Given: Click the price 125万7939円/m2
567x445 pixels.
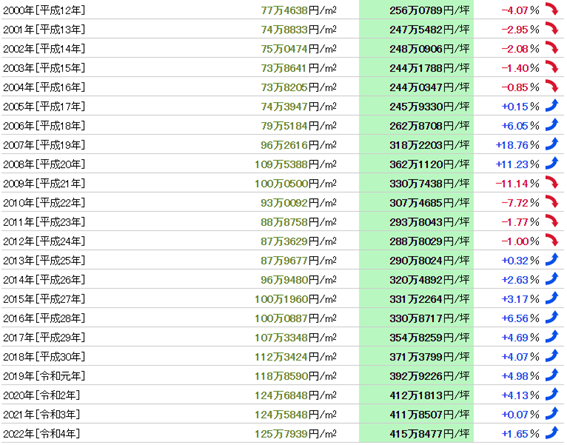Looking at the screenshot, I should point(295,433).
